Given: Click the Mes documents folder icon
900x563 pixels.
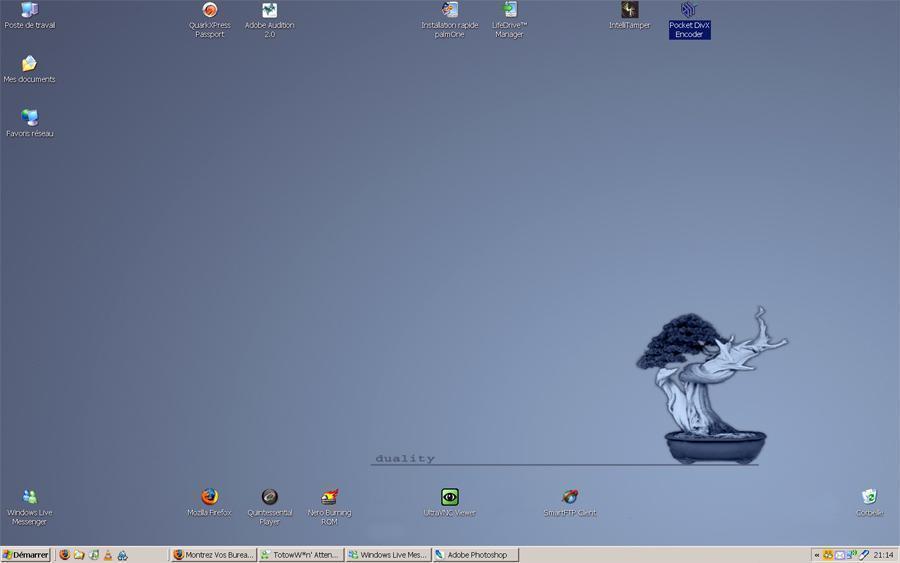Looking at the screenshot, I should 30,65.
